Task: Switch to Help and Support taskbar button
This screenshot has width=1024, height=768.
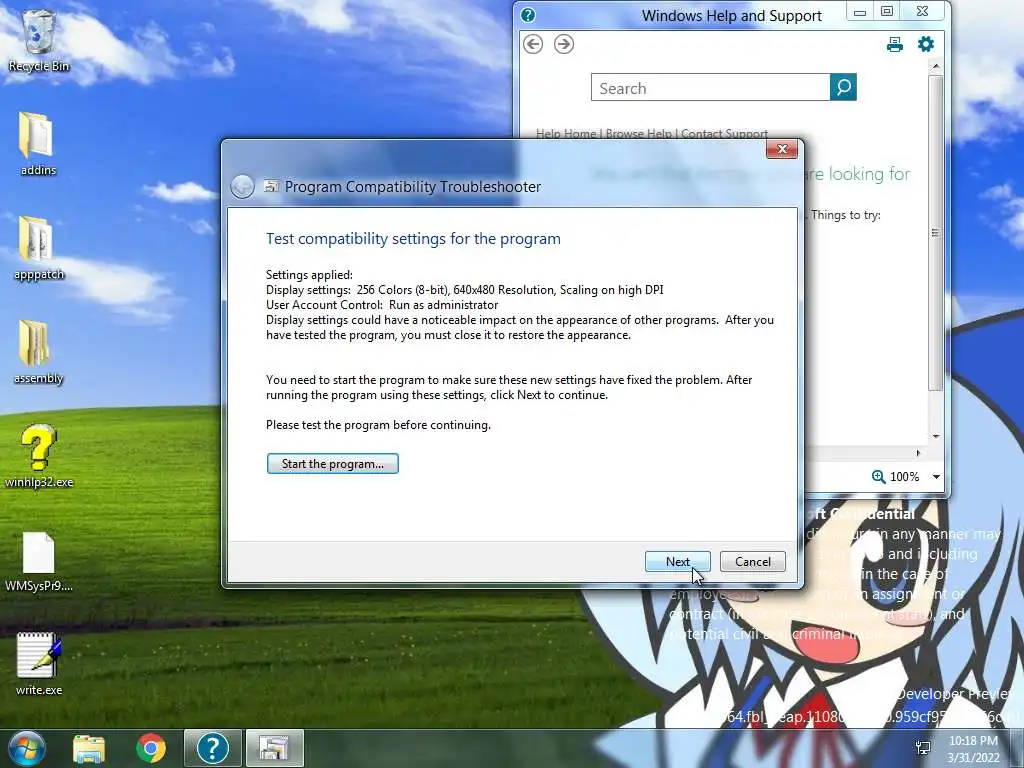Action: click(213, 748)
